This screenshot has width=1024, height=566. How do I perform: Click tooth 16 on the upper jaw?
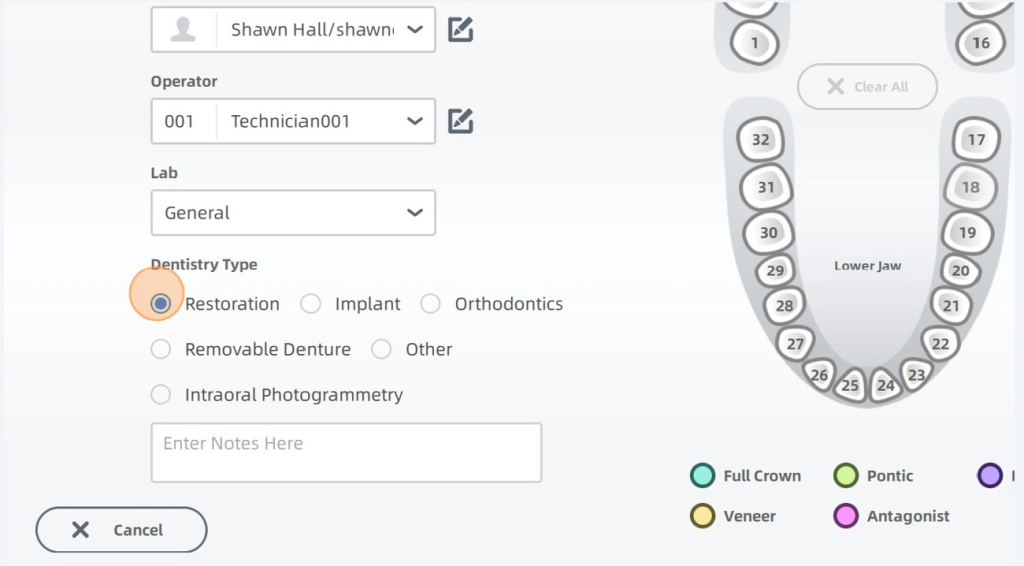980,43
